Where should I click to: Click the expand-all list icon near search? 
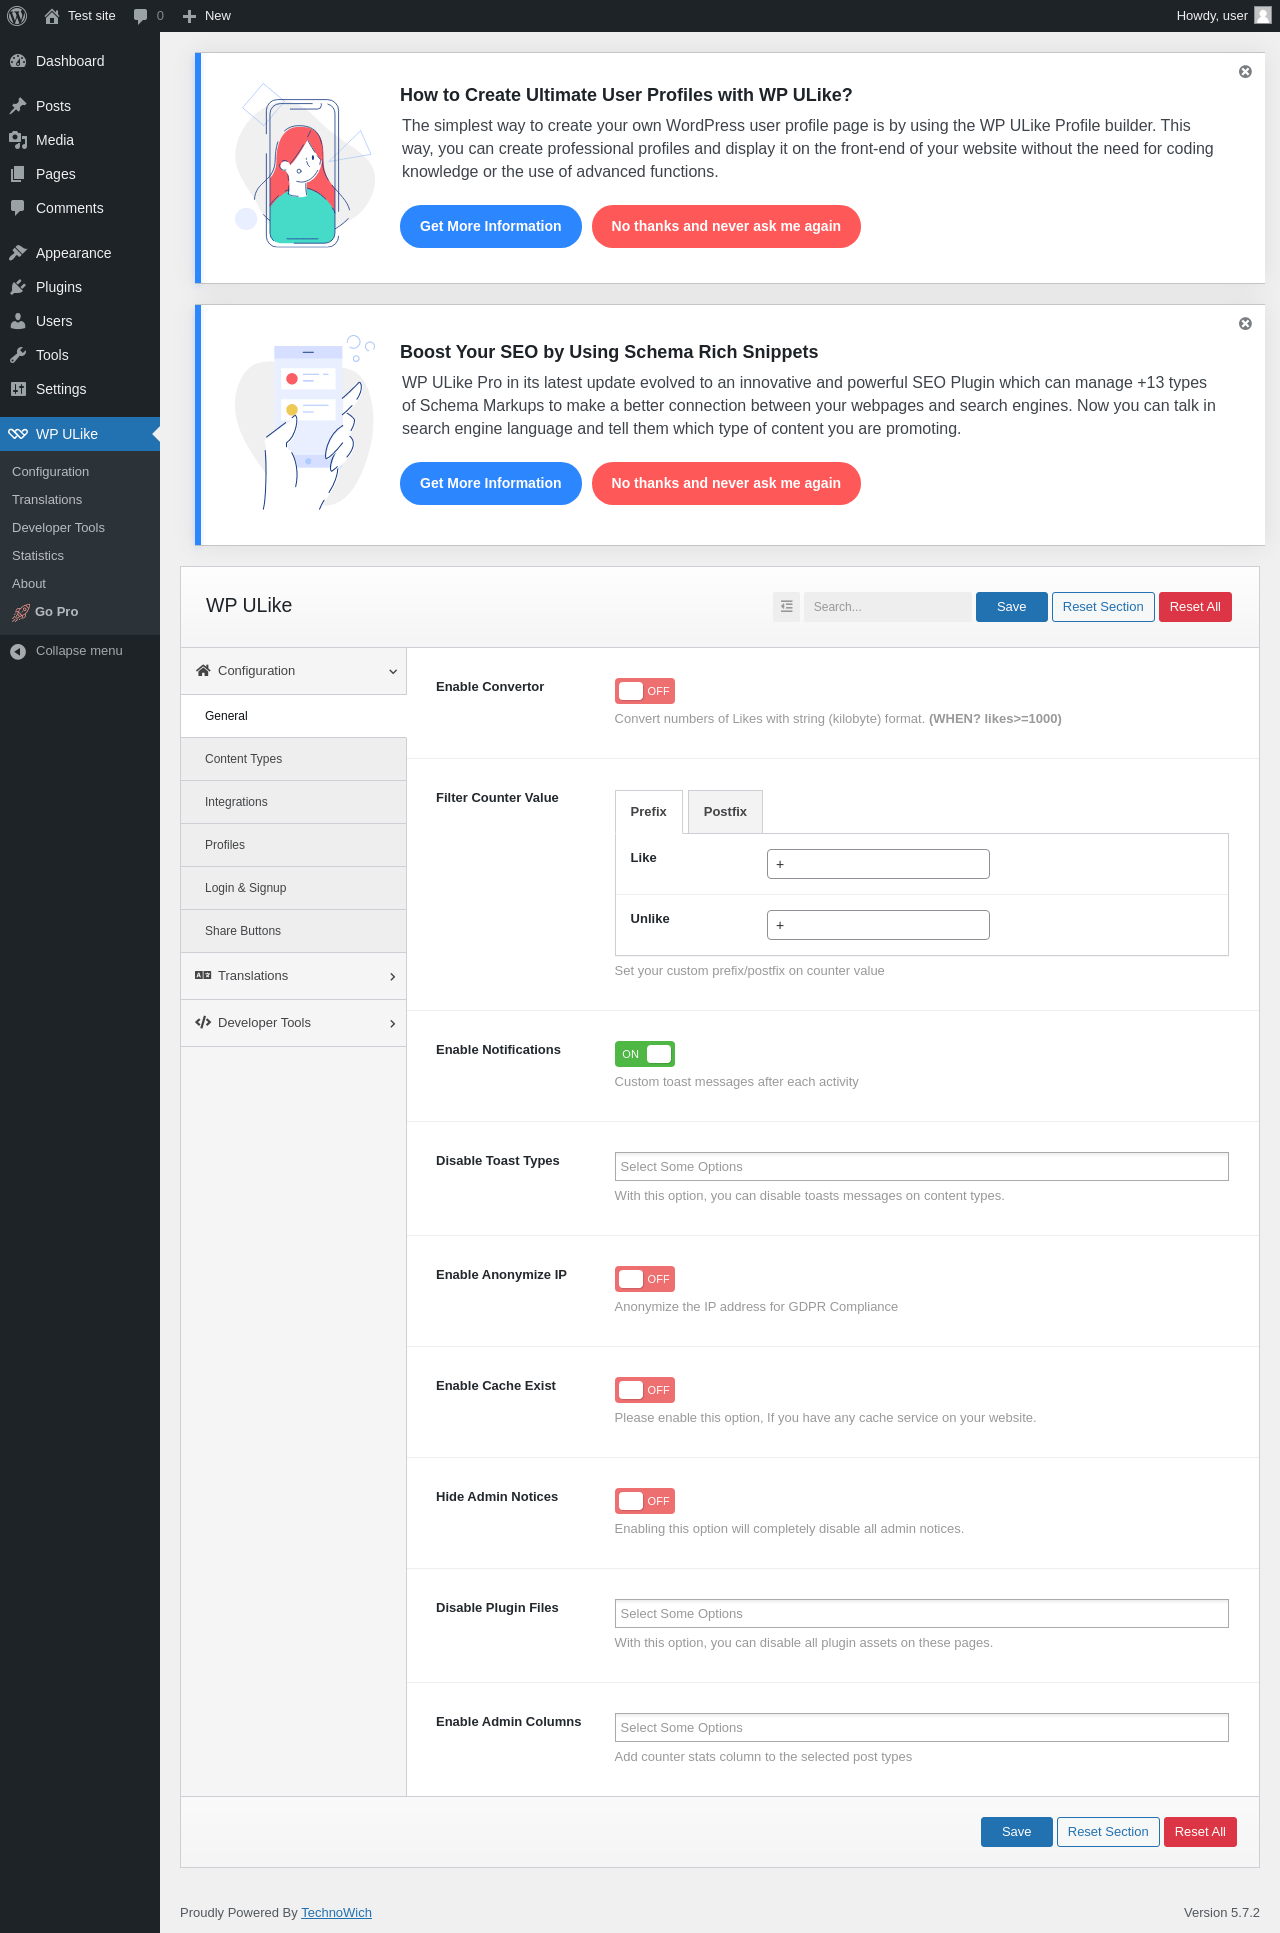point(787,607)
